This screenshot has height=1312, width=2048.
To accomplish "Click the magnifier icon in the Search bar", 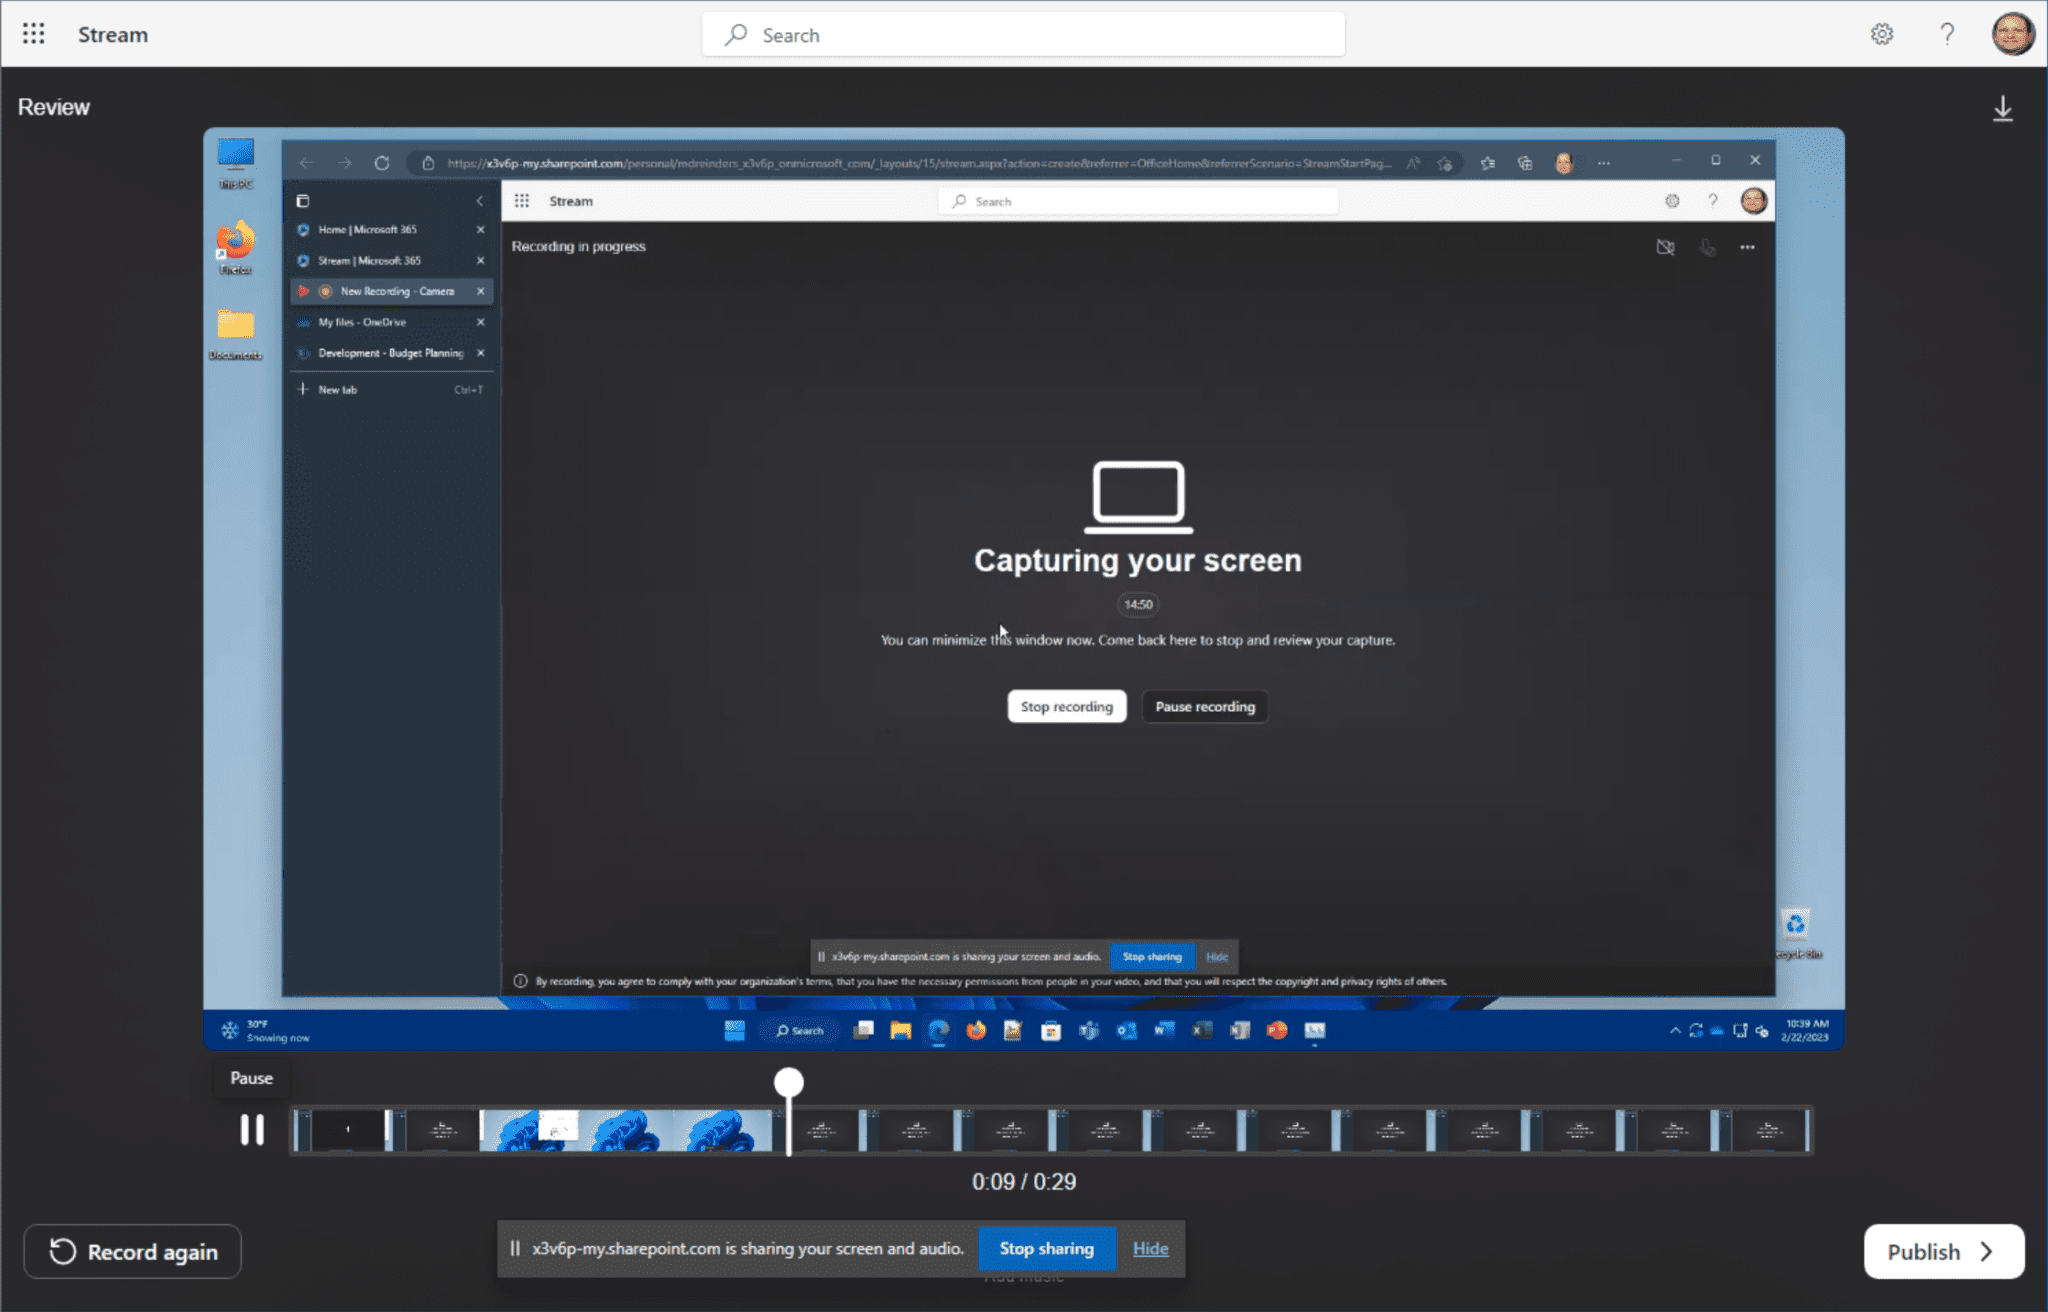I will point(735,34).
